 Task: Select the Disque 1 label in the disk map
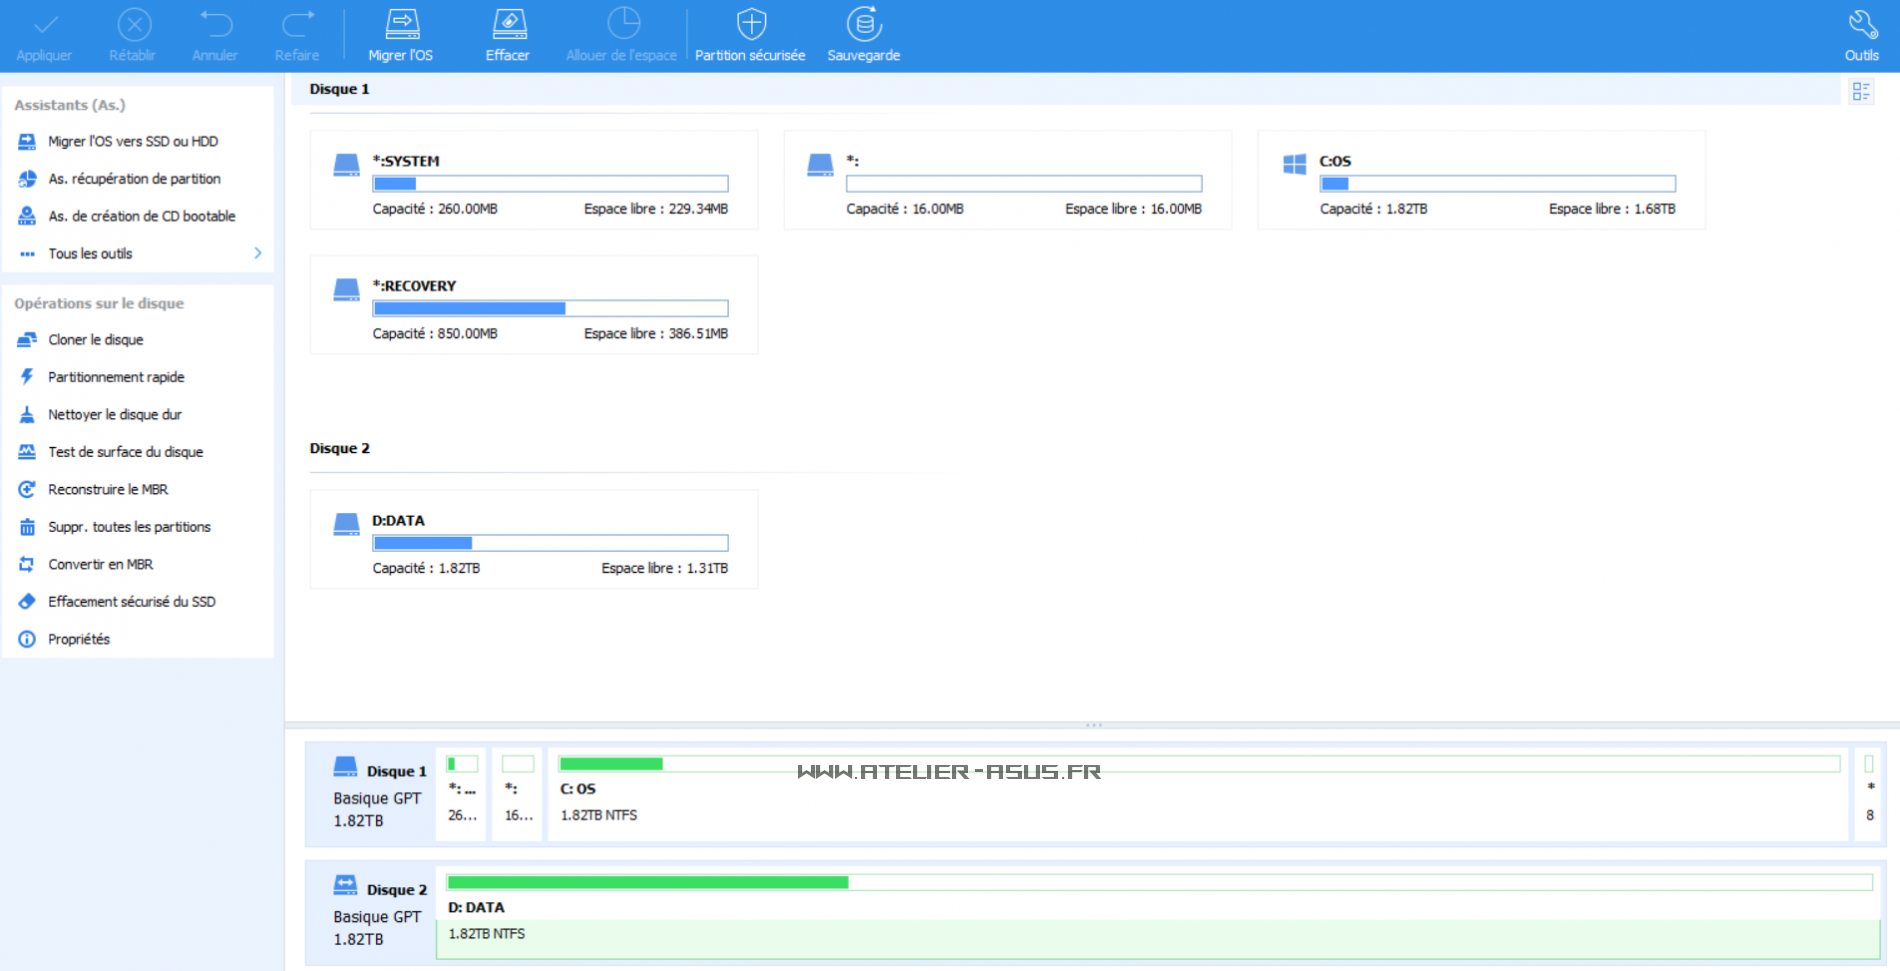396,771
